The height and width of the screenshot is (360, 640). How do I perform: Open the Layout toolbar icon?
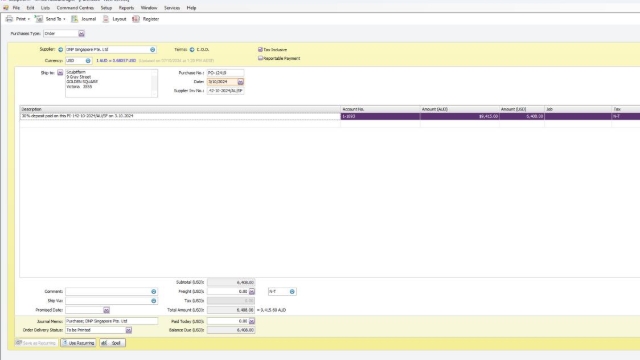(x=106, y=19)
